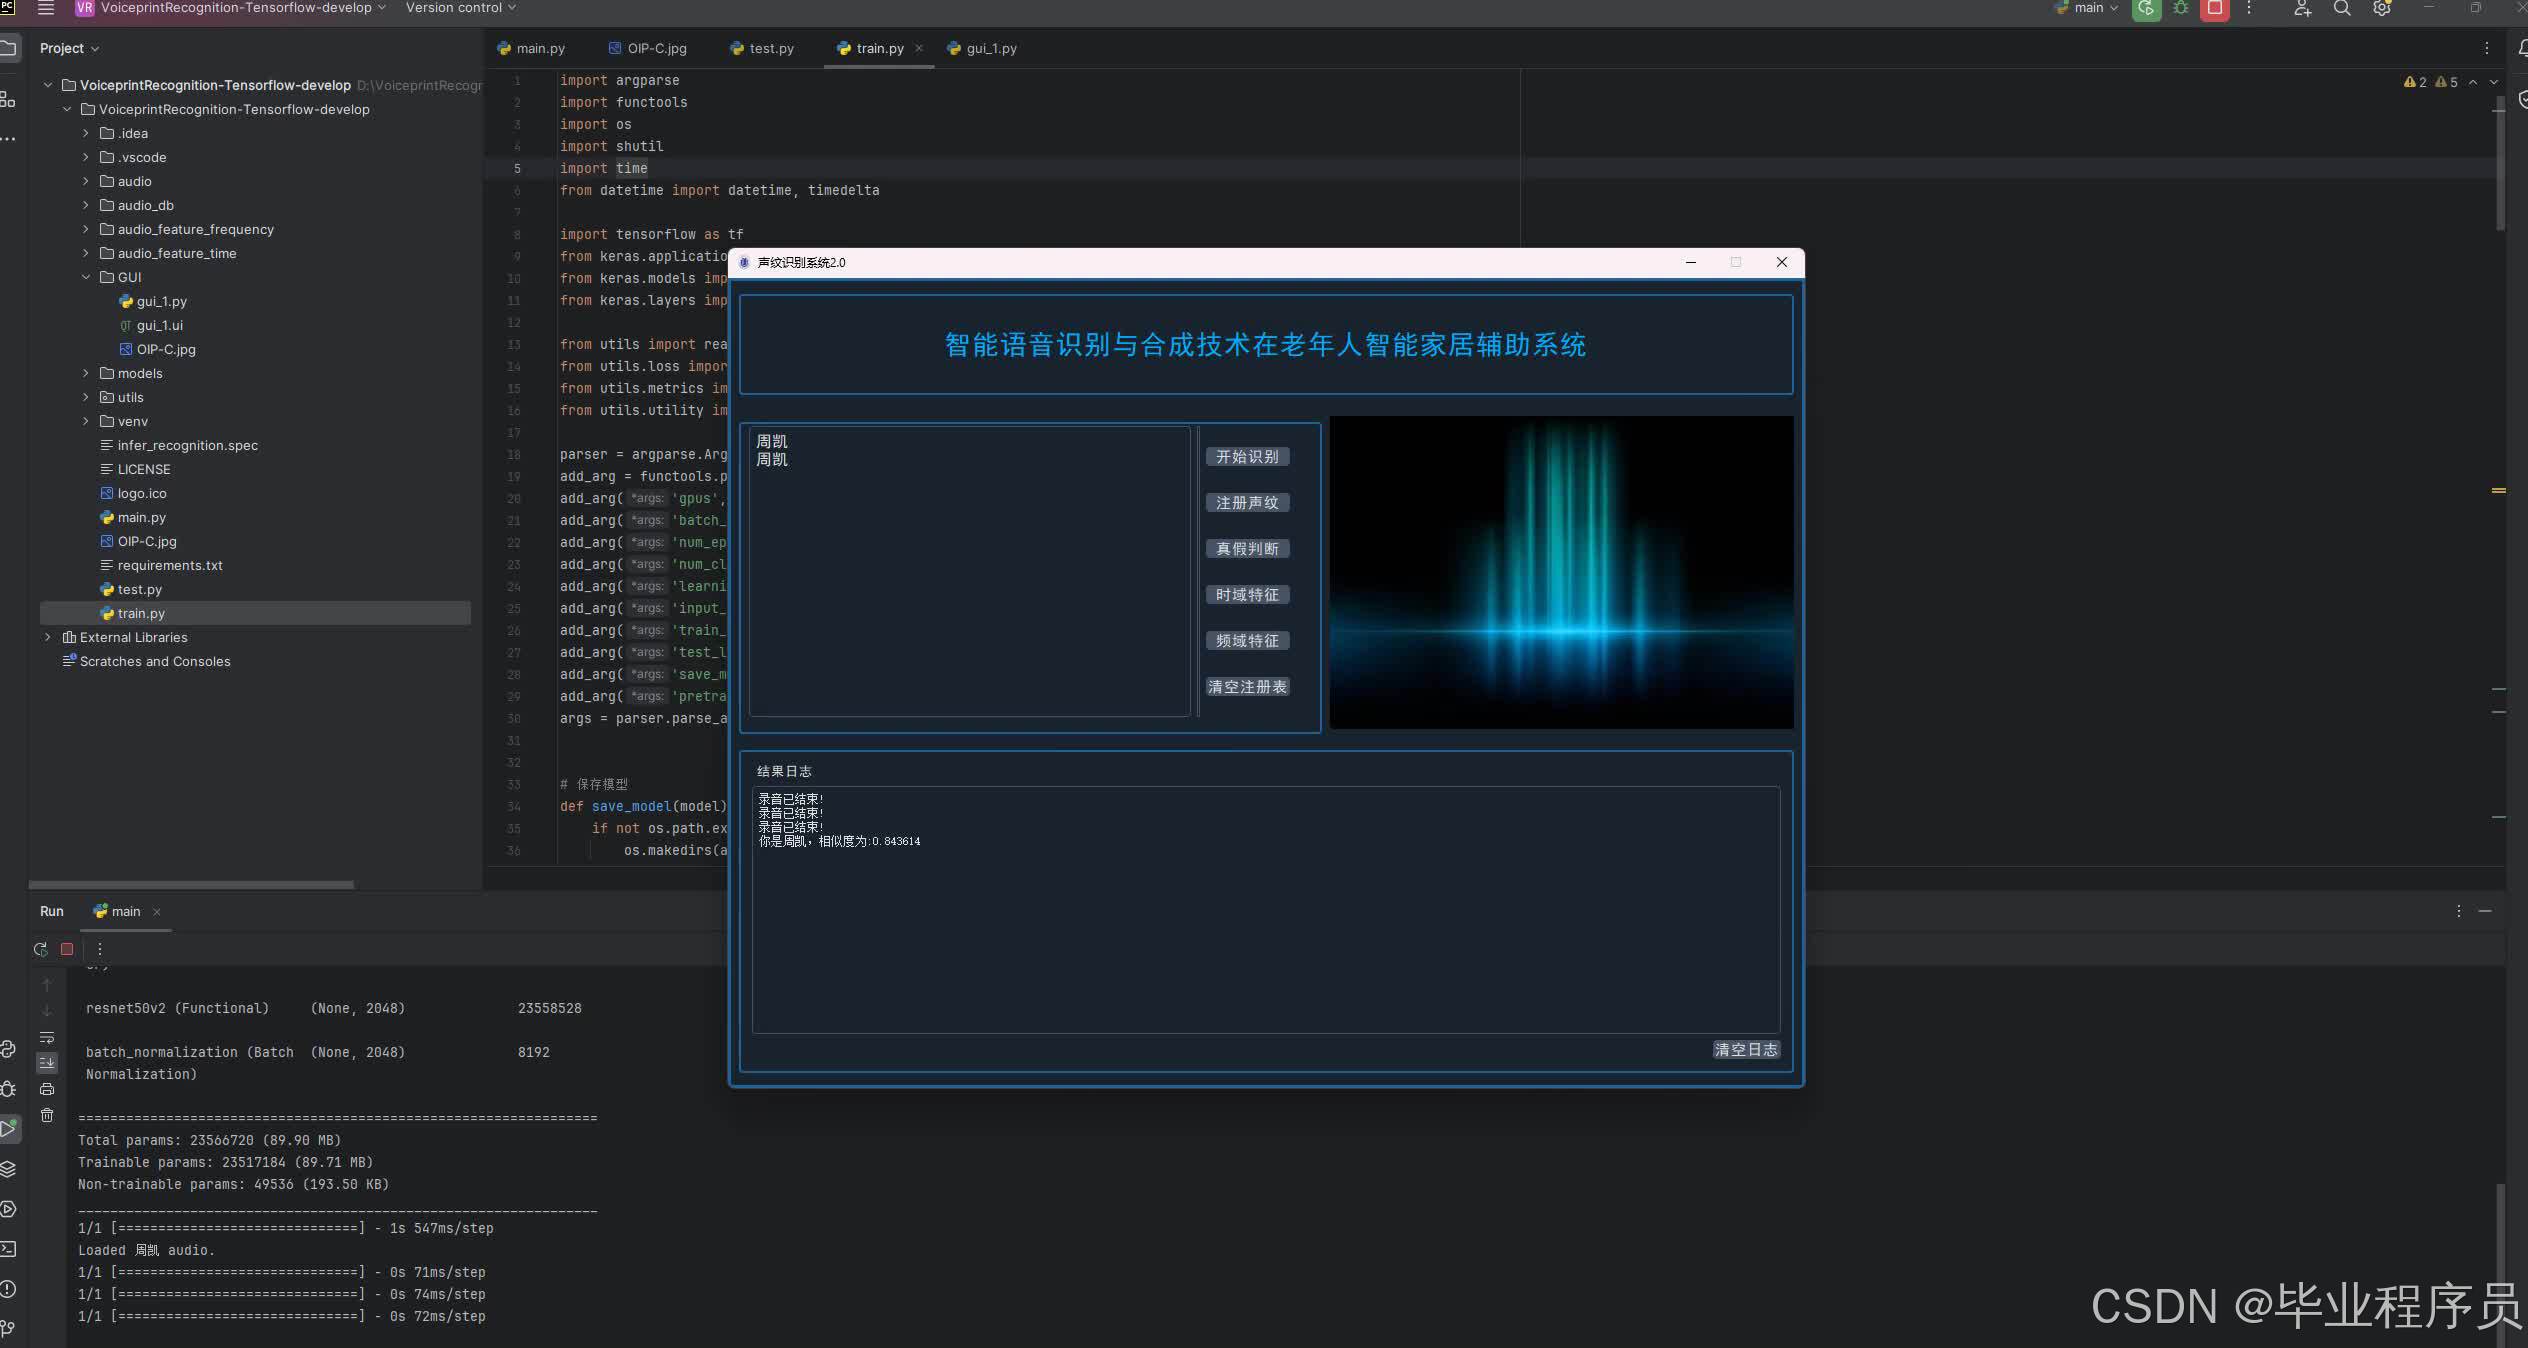Click 时域特征 button in voiceprint window
Image resolution: width=2528 pixels, height=1348 pixels.
1247,594
